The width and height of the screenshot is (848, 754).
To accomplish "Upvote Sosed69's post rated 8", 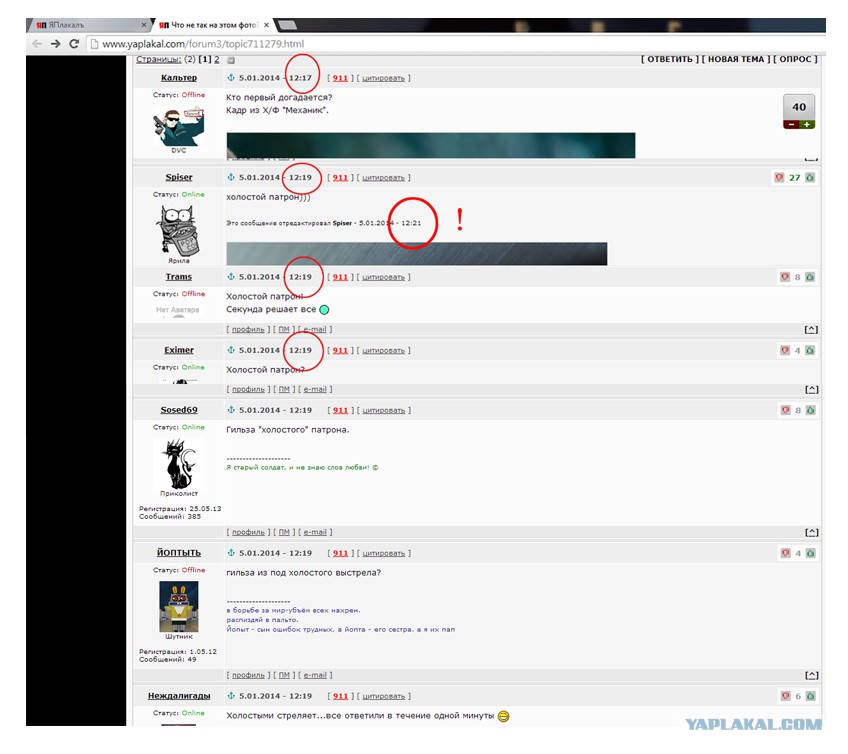I will (x=810, y=410).
